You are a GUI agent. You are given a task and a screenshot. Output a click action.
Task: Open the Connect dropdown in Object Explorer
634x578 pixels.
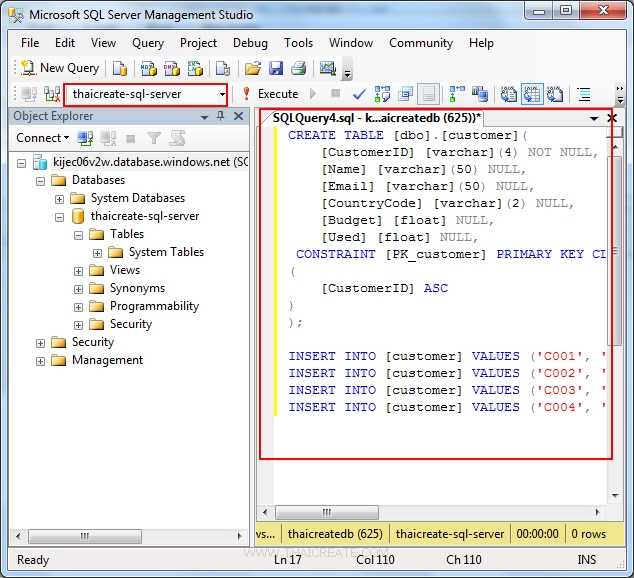click(x=43, y=138)
